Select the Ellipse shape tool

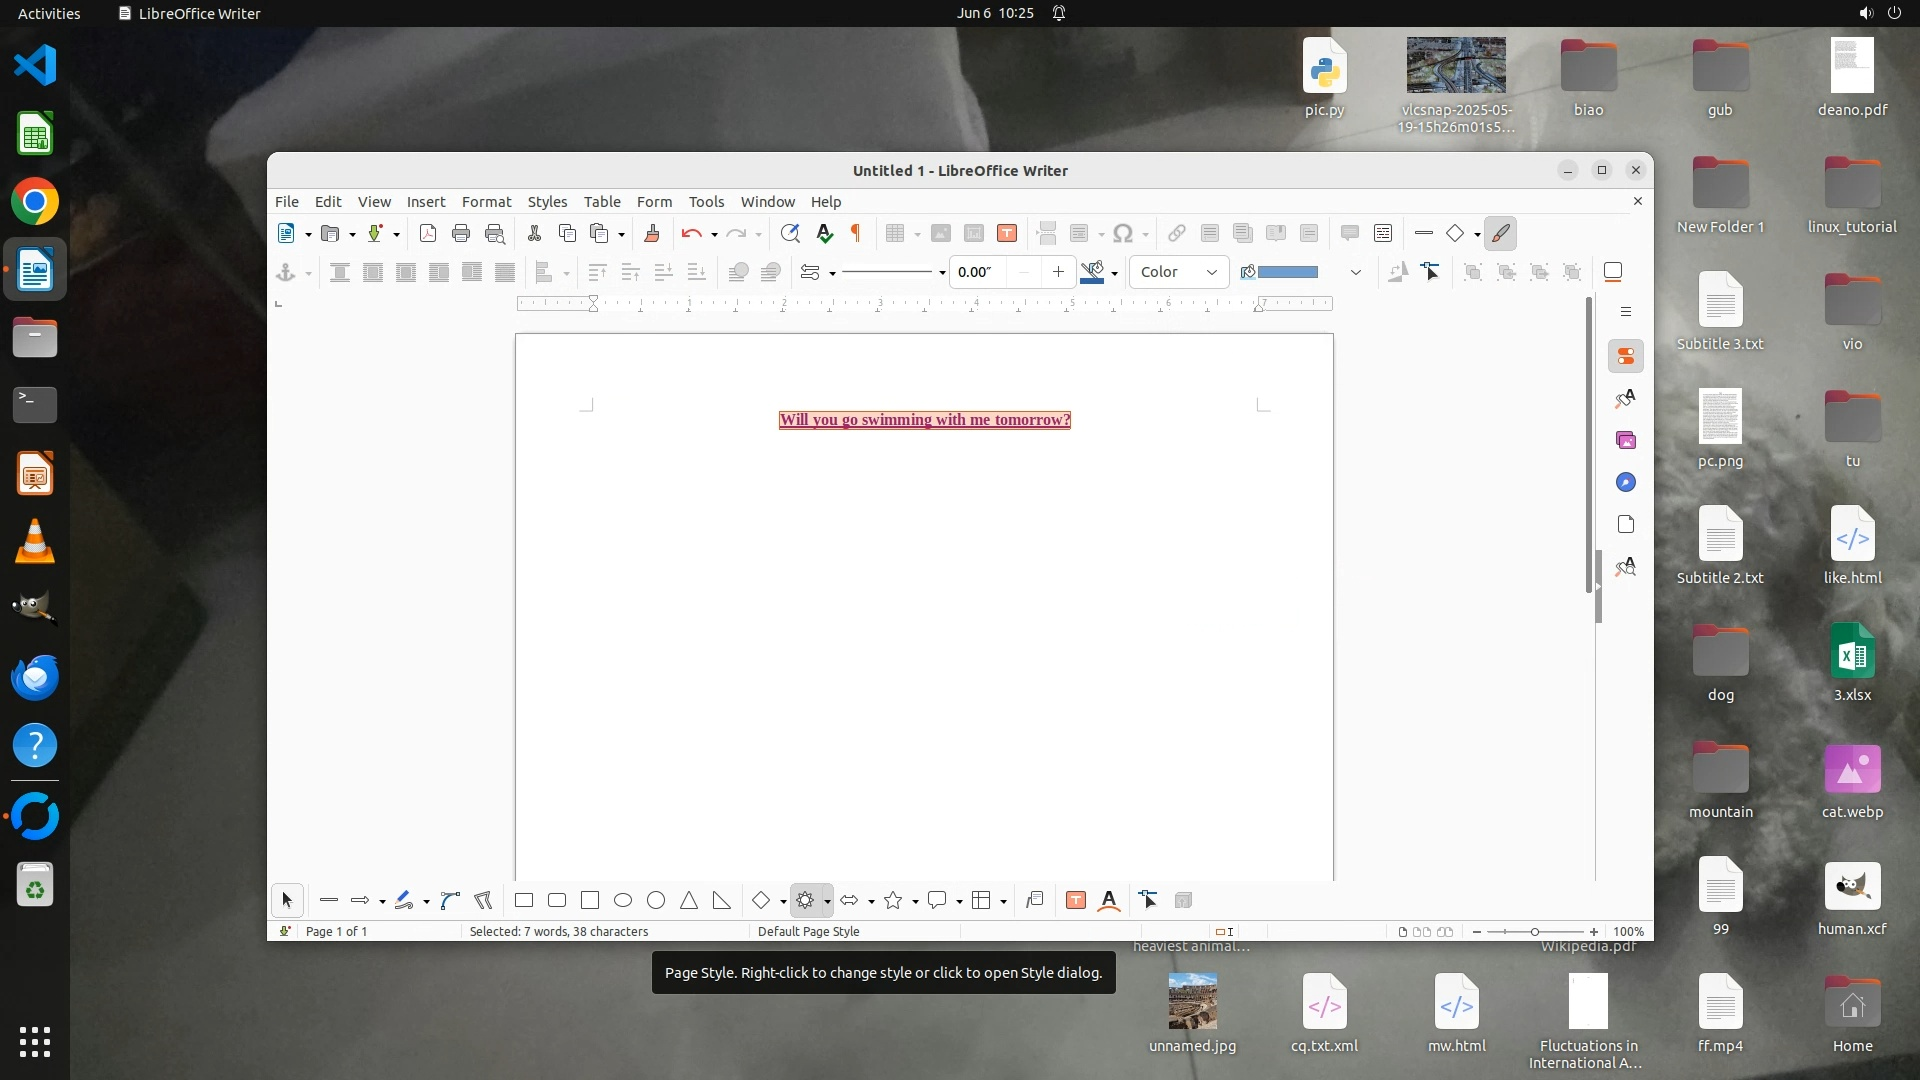tap(623, 900)
